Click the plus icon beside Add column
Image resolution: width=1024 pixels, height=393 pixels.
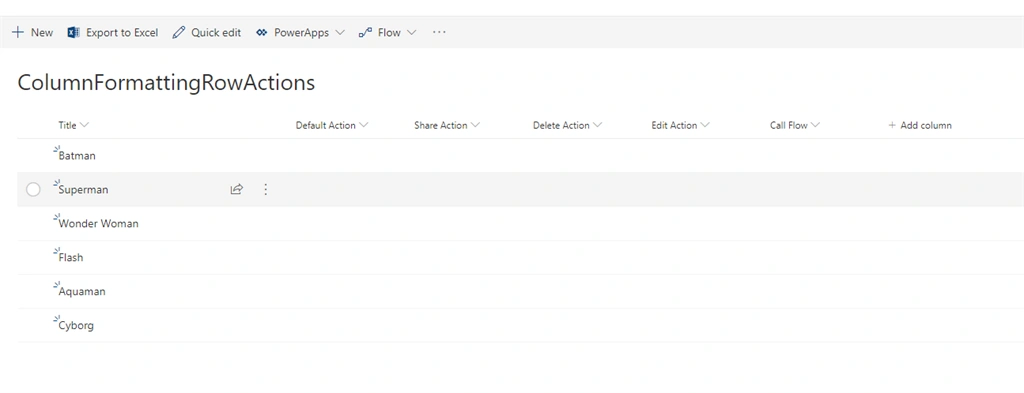click(892, 125)
